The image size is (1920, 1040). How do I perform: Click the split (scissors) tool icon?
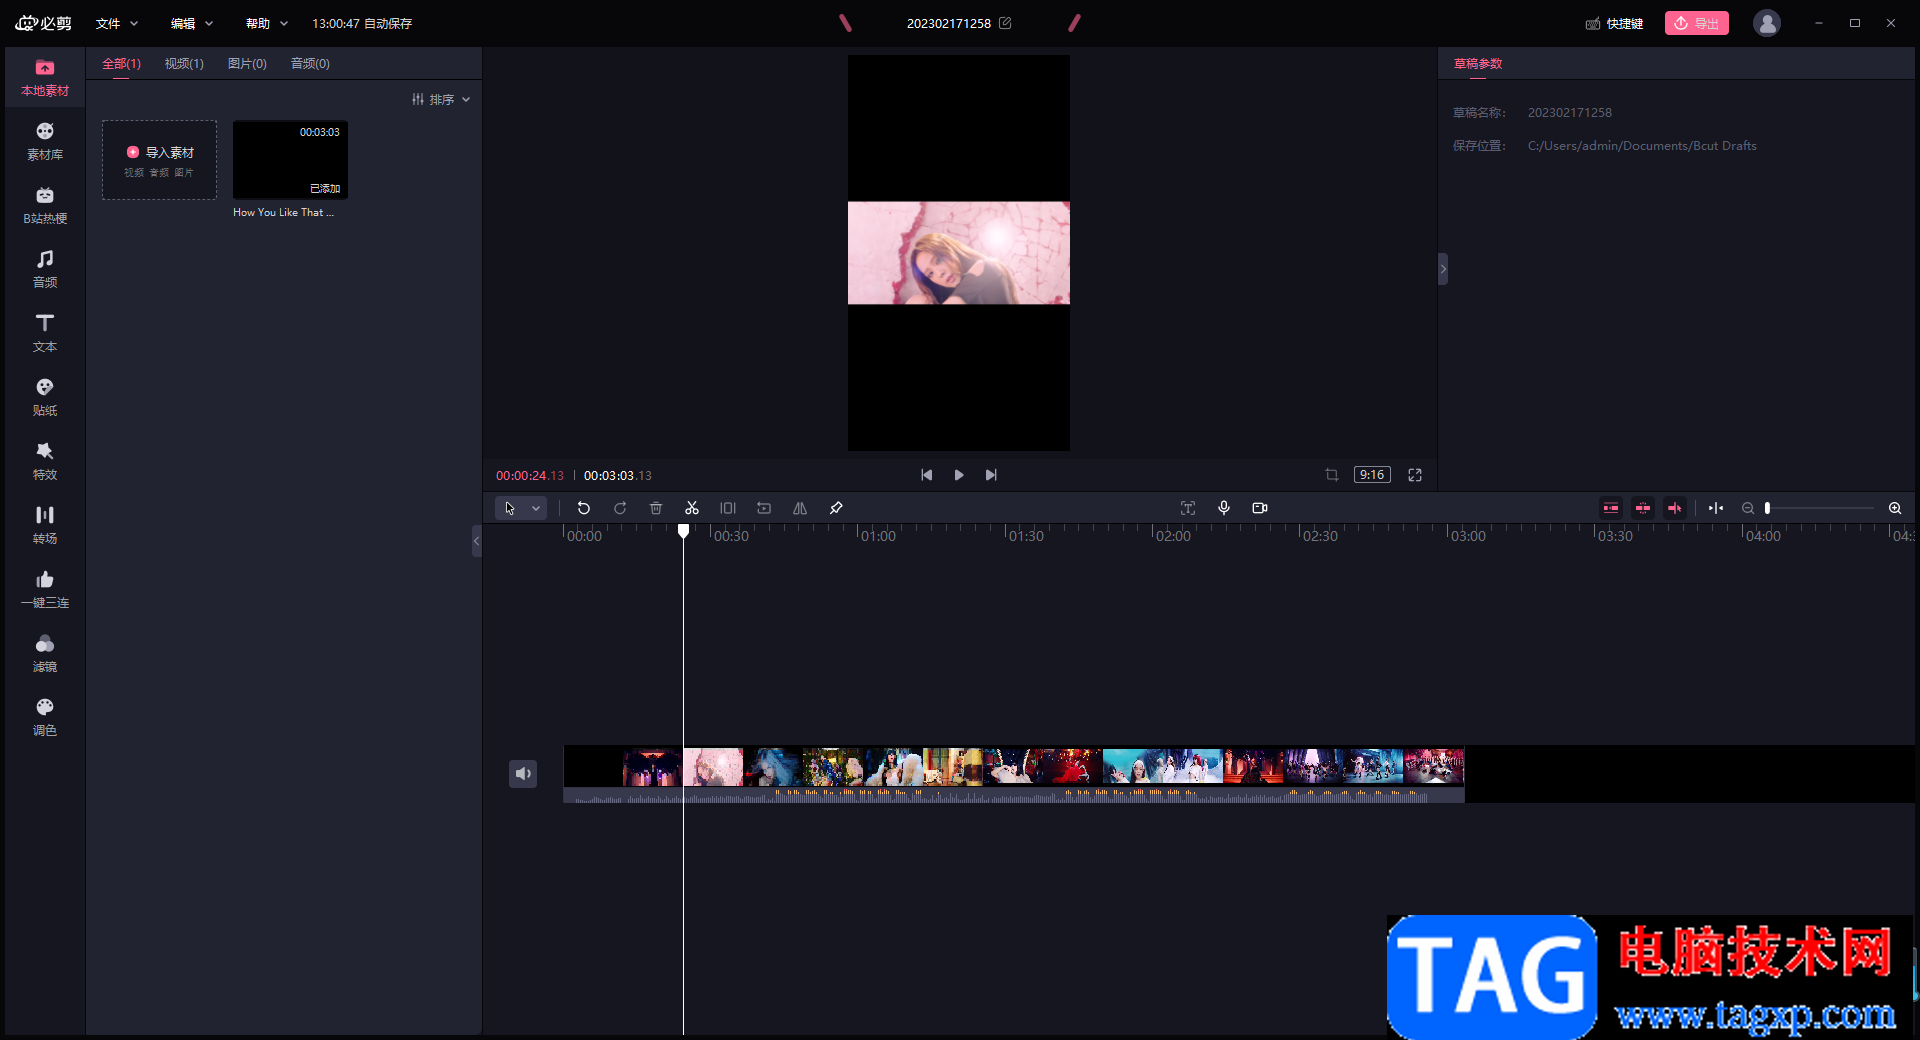(x=691, y=508)
